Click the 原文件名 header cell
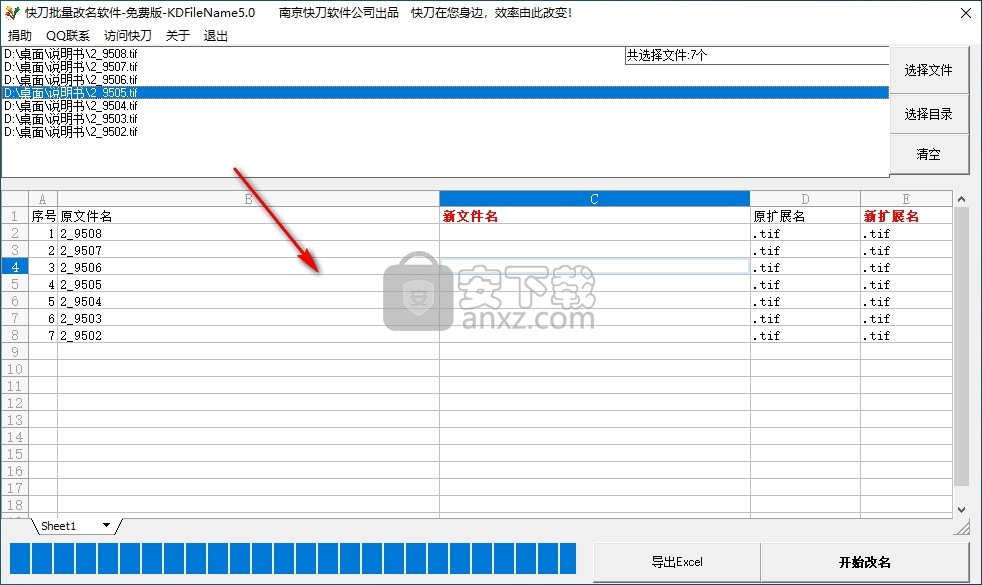The image size is (982, 585). pyautogui.click(x=248, y=216)
